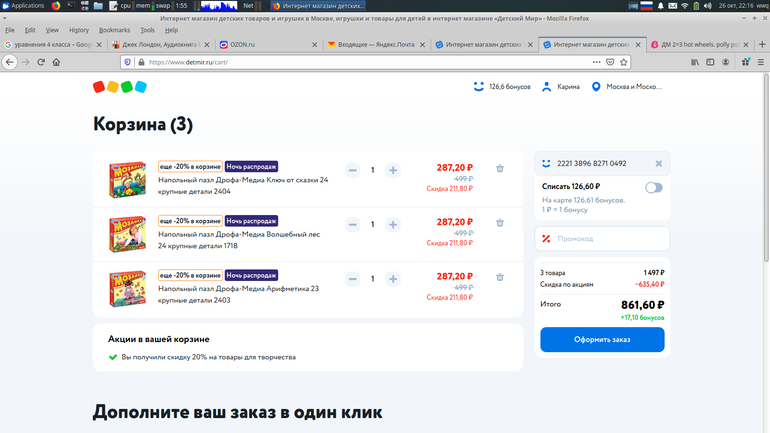Image resolution: width=770 pixels, height=433 pixels.
Task: Open the Firefox hamburger menu
Action: (758, 62)
